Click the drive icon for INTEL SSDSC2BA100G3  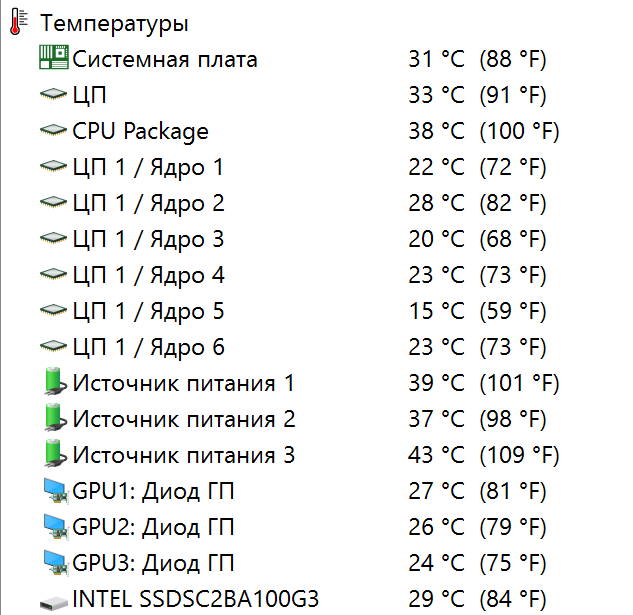(x=54, y=600)
